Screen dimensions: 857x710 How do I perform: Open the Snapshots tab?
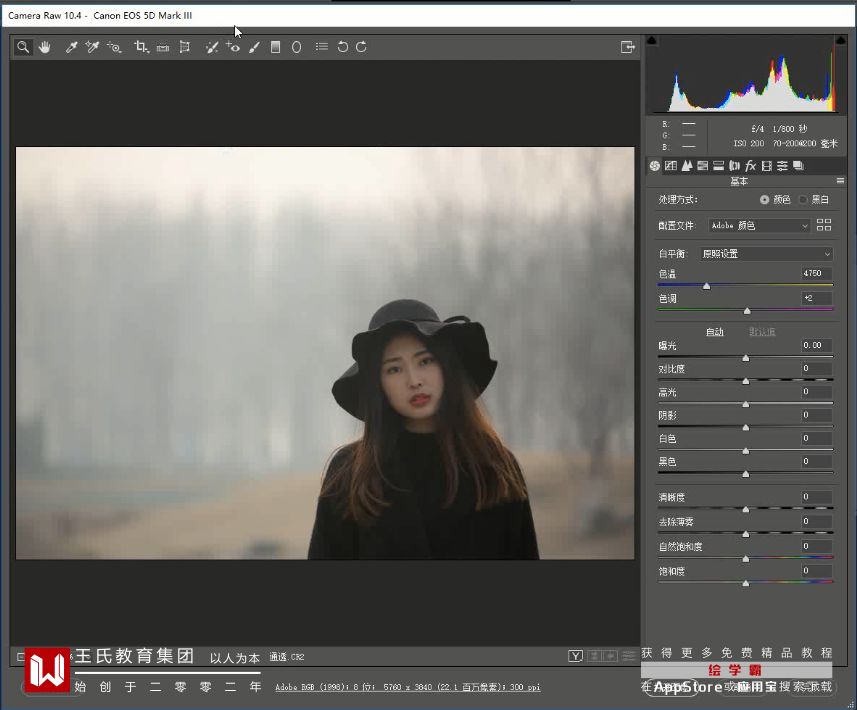[x=799, y=166]
